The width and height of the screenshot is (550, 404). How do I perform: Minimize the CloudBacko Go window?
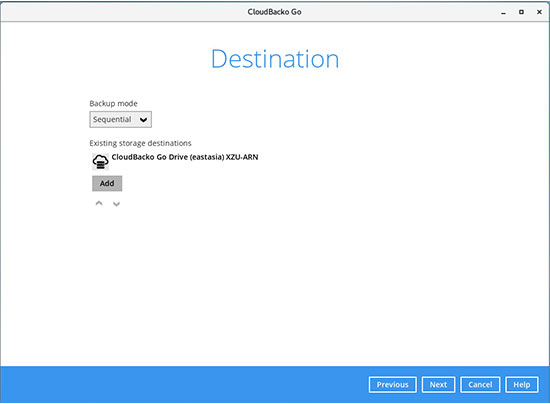[x=503, y=13]
